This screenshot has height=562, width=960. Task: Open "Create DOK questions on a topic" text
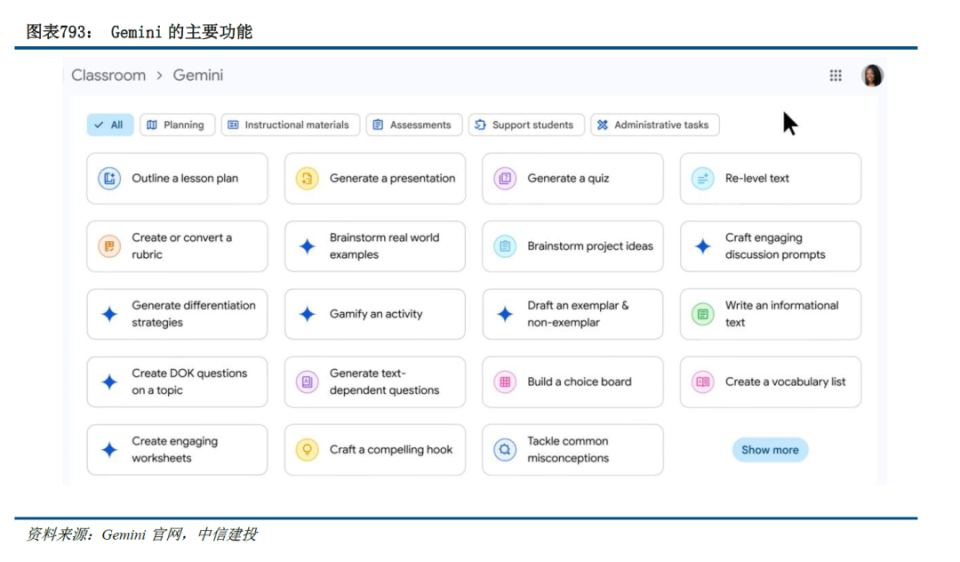click(189, 382)
